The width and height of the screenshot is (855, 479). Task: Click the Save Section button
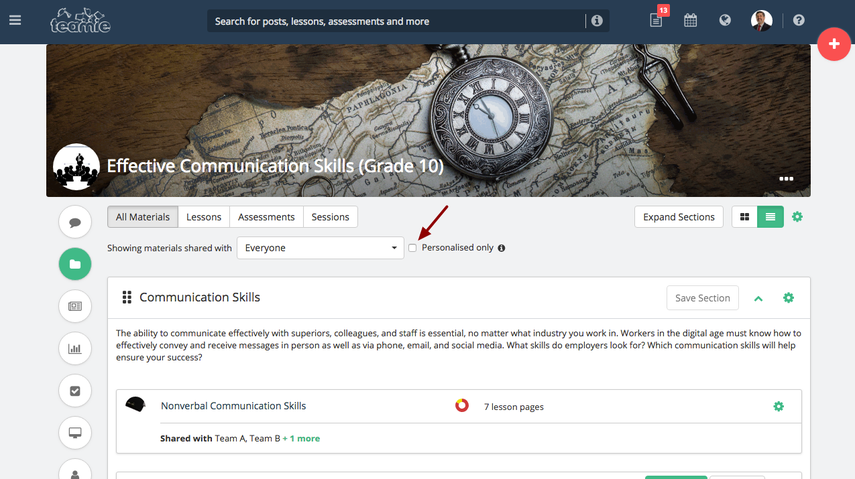tap(702, 298)
